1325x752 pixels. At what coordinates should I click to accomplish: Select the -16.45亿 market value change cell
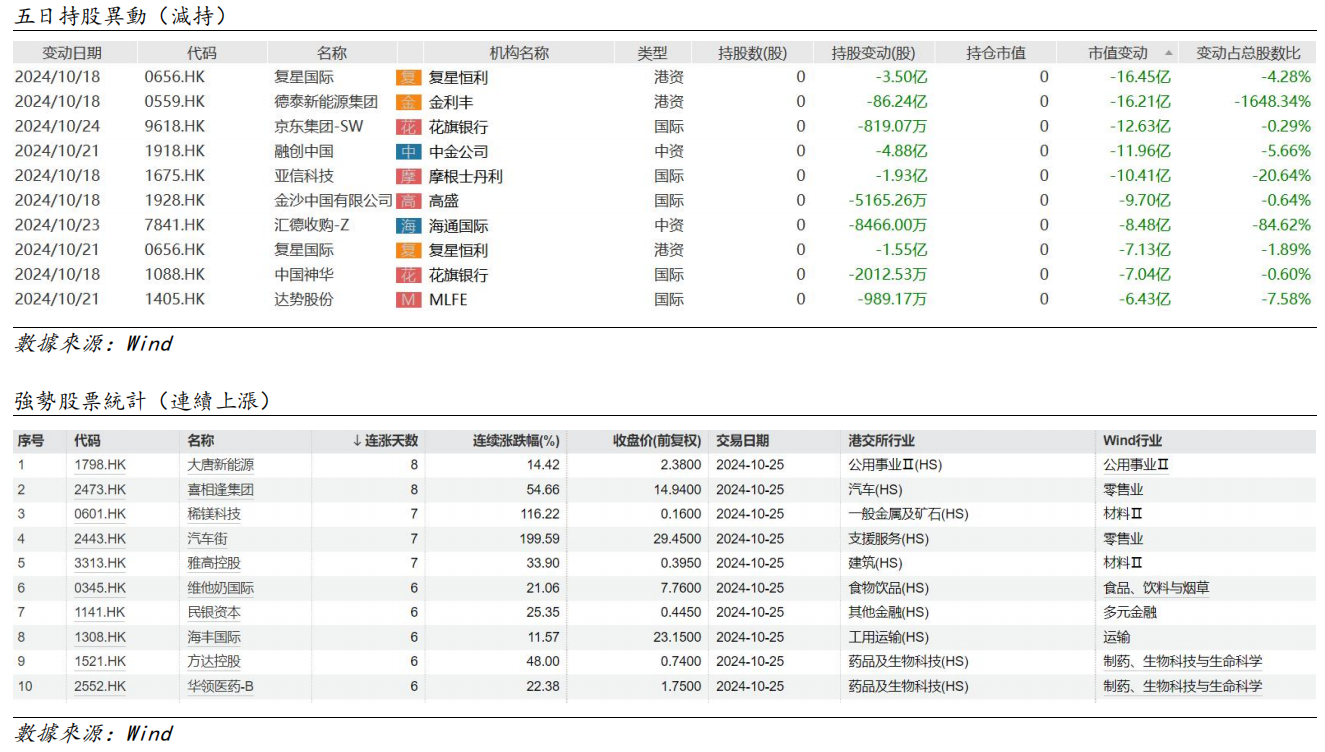tap(1140, 77)
